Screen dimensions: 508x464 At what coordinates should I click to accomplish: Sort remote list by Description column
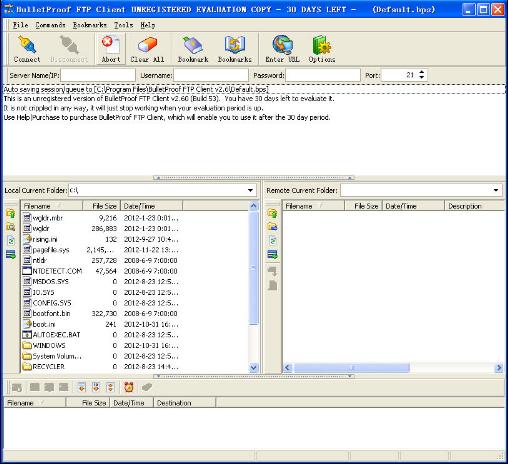pos(474,206)
